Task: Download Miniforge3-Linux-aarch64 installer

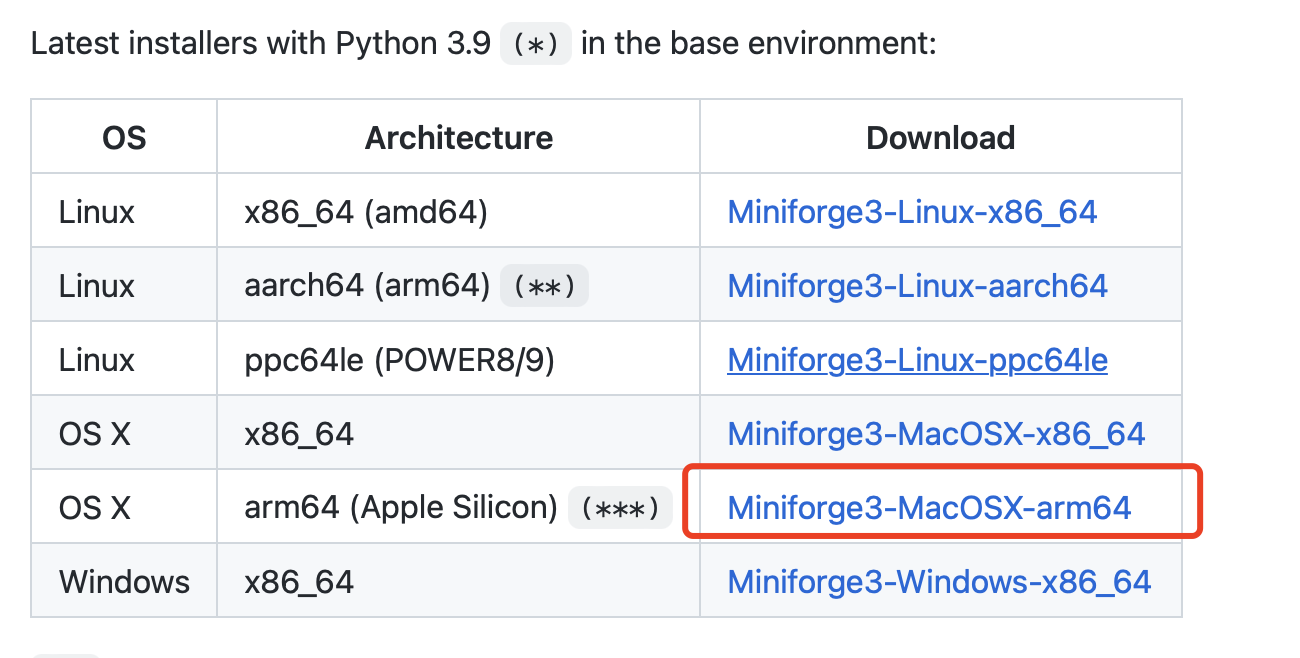Action: point(916,285)
